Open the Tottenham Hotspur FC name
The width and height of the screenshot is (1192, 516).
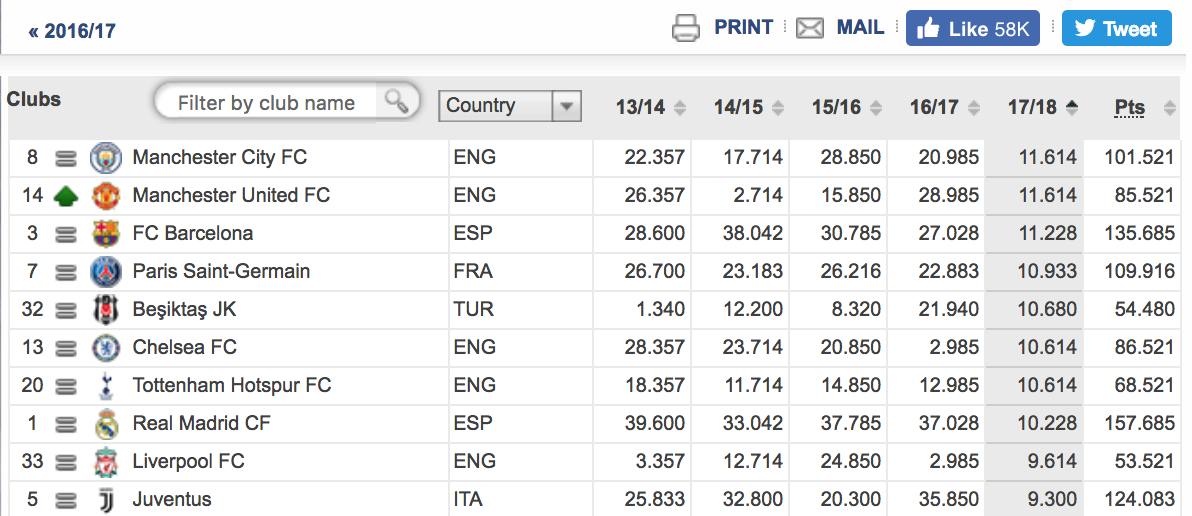(232, 385)
